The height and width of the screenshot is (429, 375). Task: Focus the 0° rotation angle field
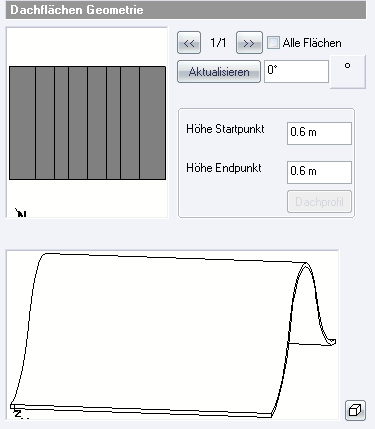pos(296,71)
